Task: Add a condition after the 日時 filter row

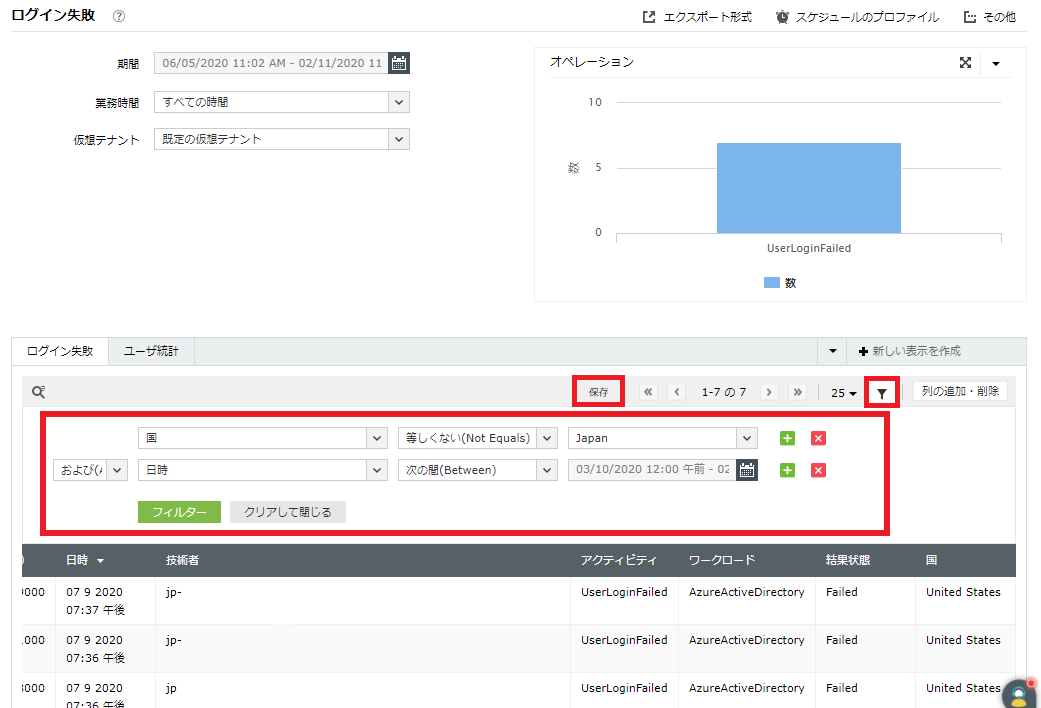Action: (x=787, y=470)
